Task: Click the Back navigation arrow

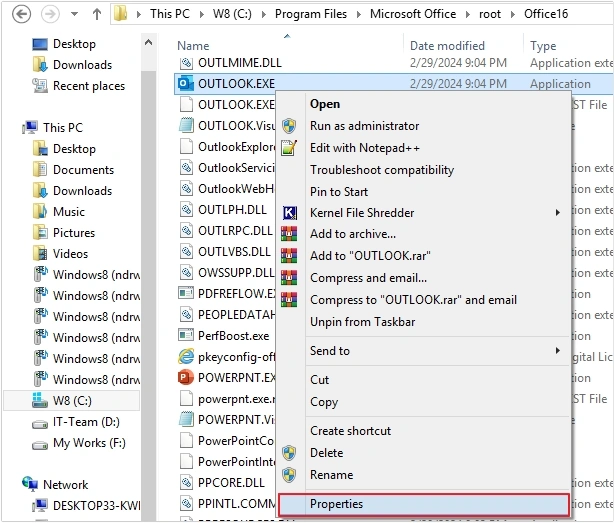Action: 21,14
